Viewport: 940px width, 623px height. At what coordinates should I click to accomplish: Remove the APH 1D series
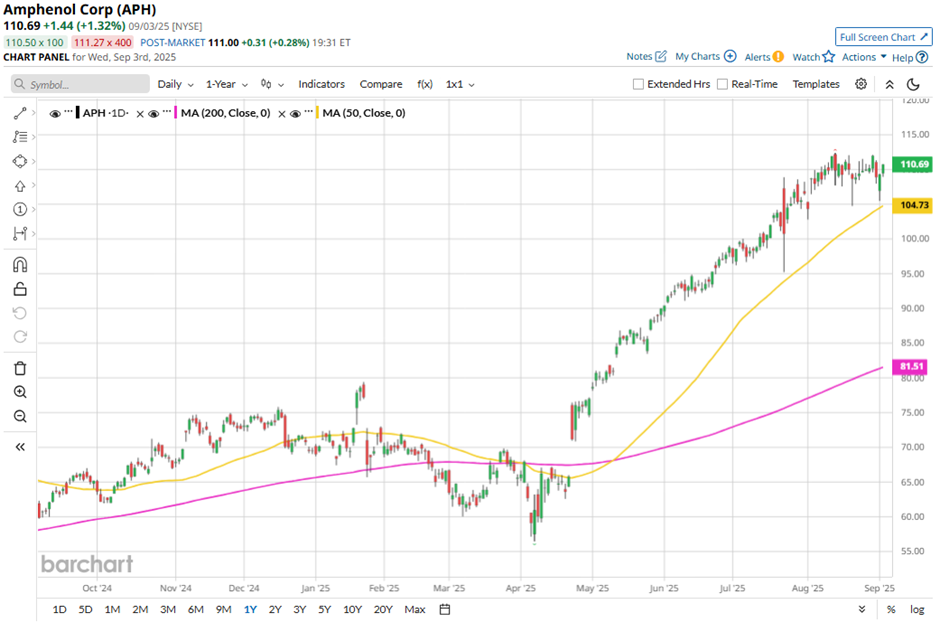(x=140, y=114)
